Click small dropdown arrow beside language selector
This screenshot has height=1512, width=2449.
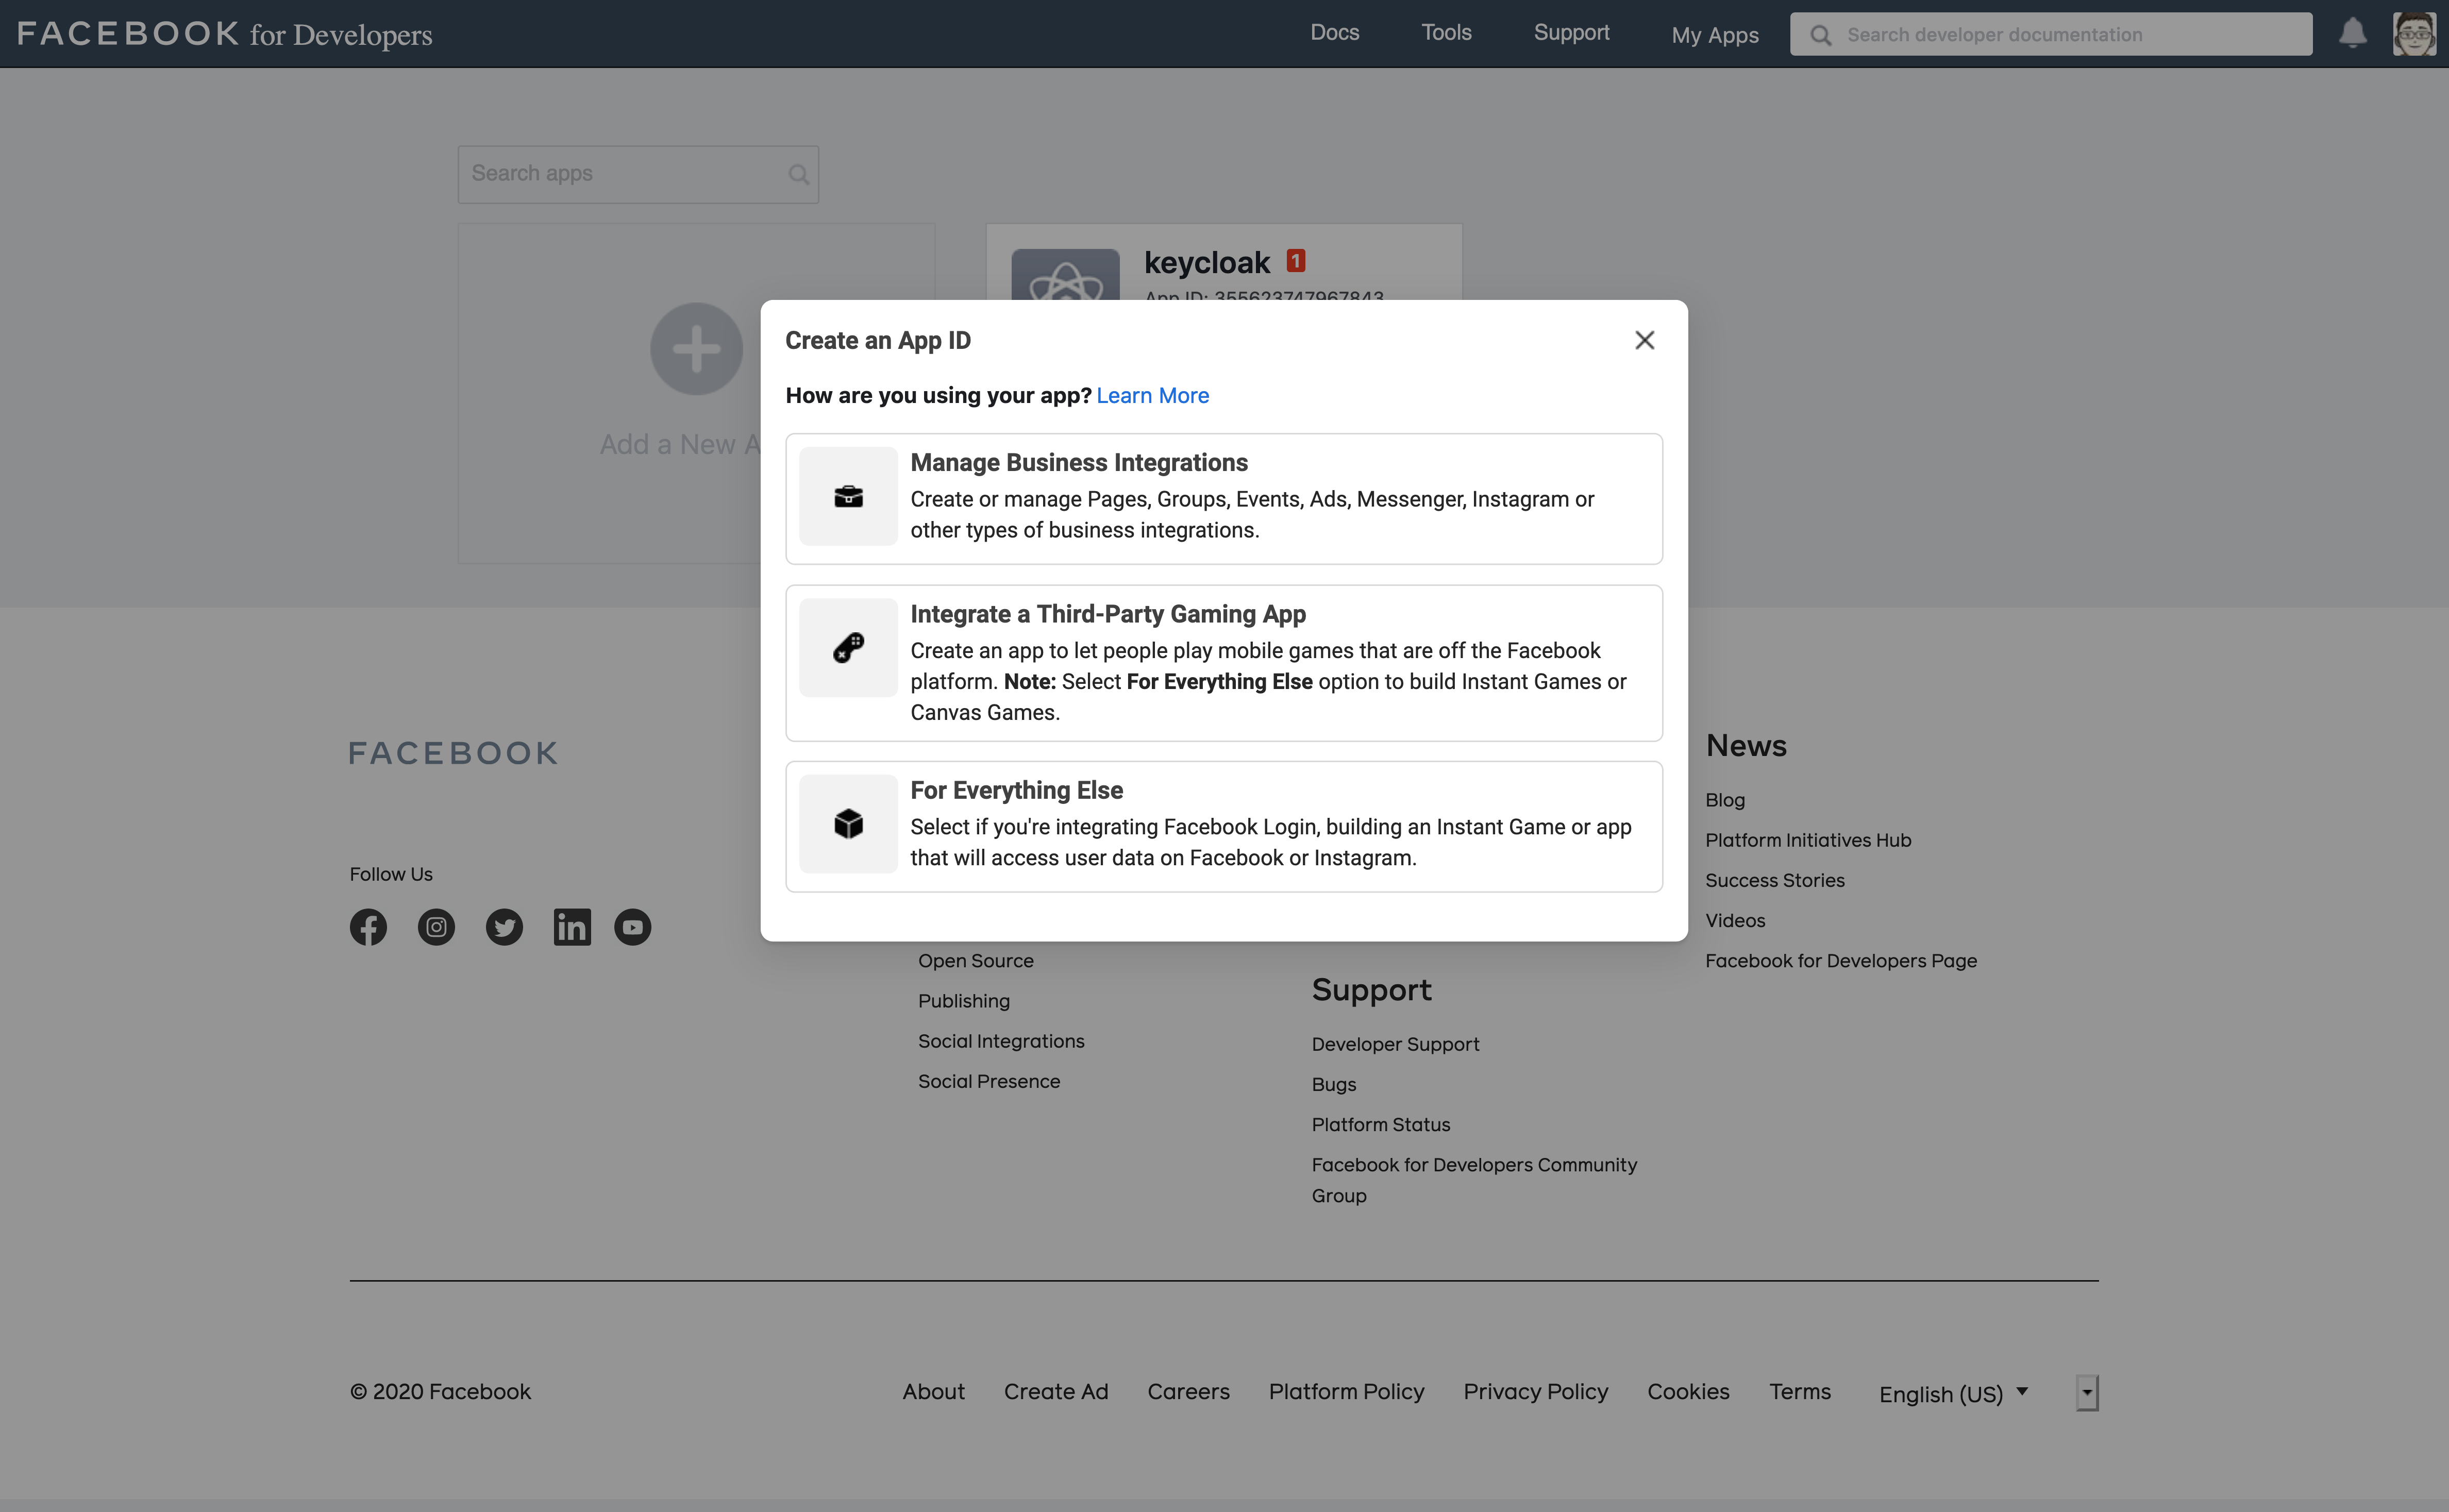[x=2086, y=1392]
